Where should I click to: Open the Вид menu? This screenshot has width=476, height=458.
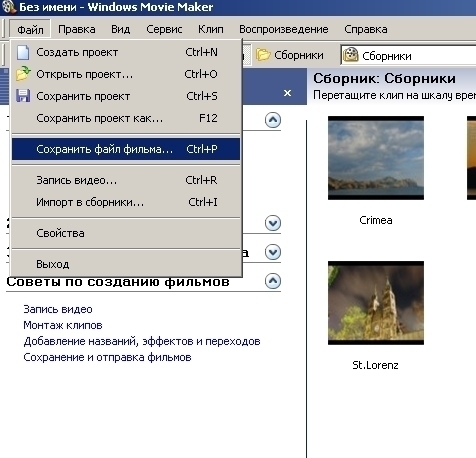(x=120, y=29)
